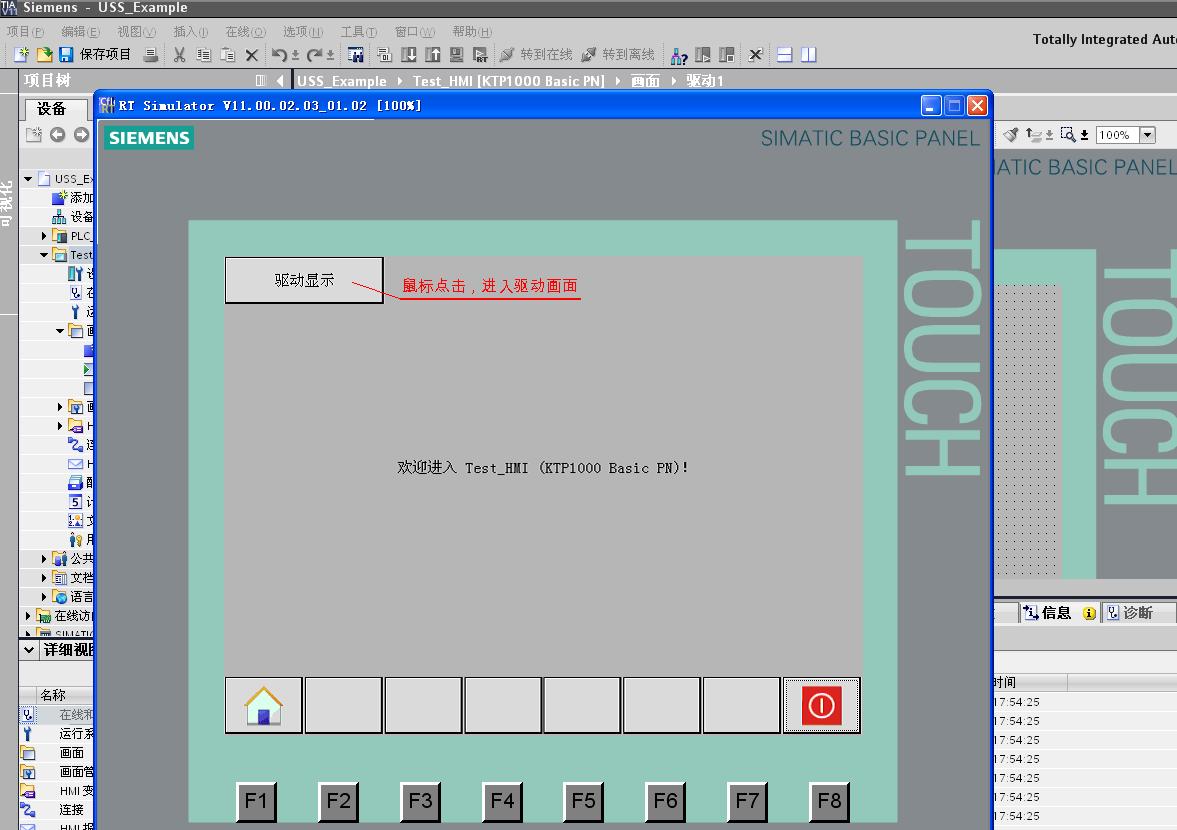Expand the 文档 tree node
Viewport: 1177px width, 830px height.
pyautogui.click(x=44, y=578)
